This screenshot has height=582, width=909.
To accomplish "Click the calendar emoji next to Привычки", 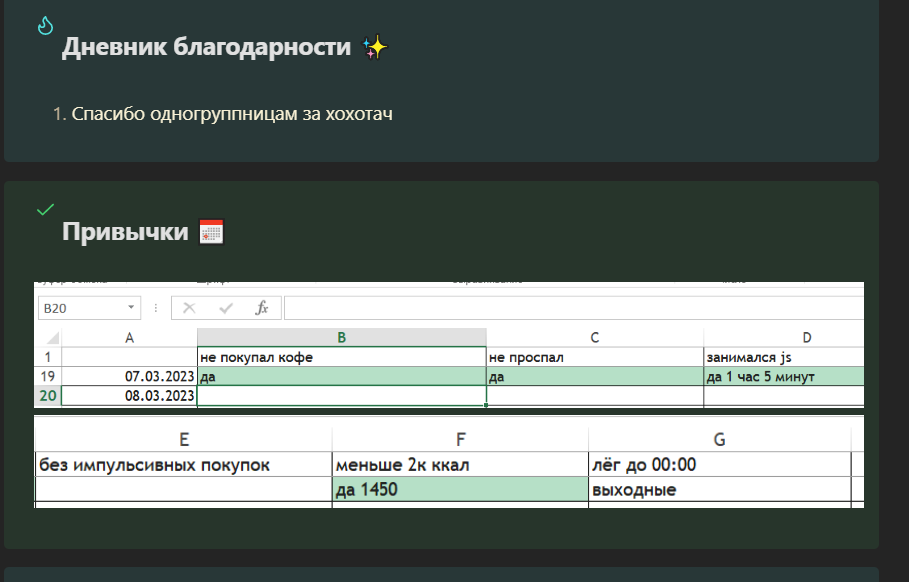I will (211, 232).
